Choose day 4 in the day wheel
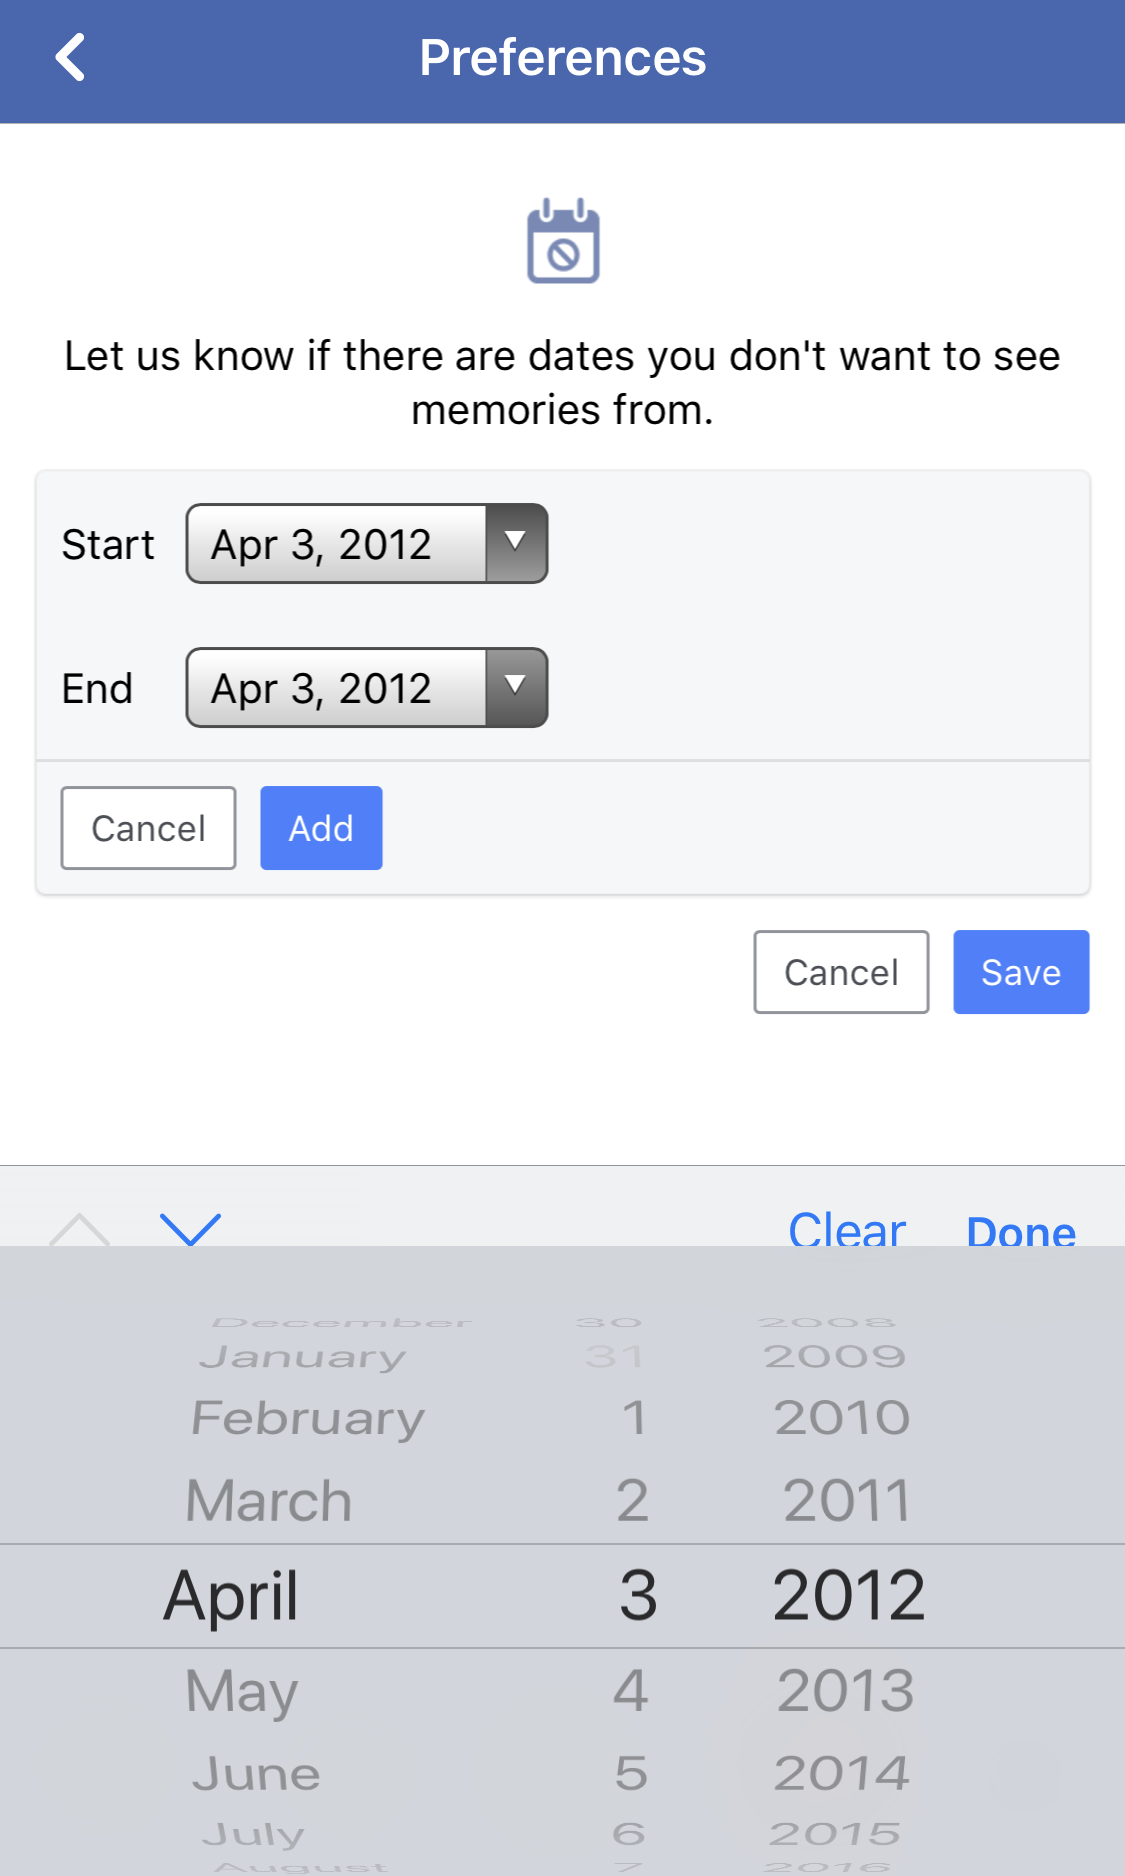The height and width of the screenshot is (1876, 1125). 631,1691
